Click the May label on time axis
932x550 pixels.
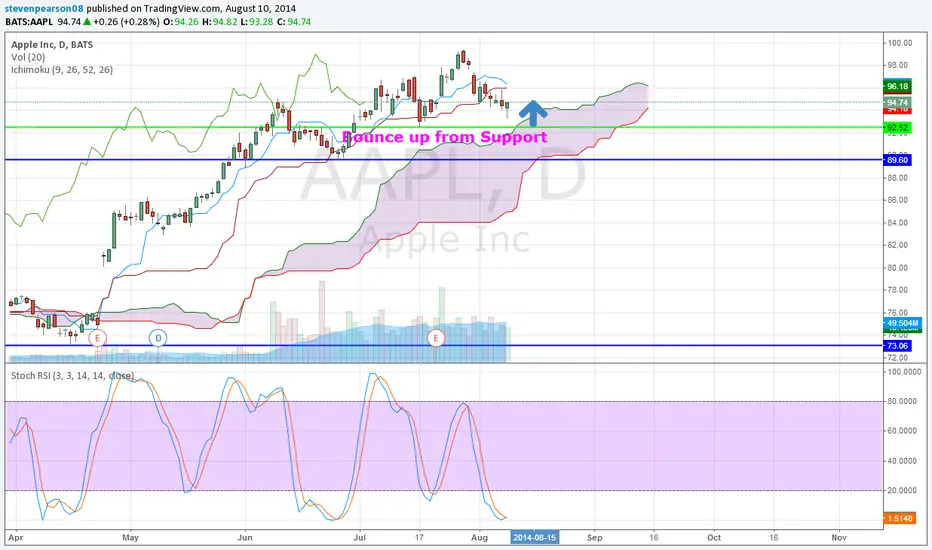130,538
